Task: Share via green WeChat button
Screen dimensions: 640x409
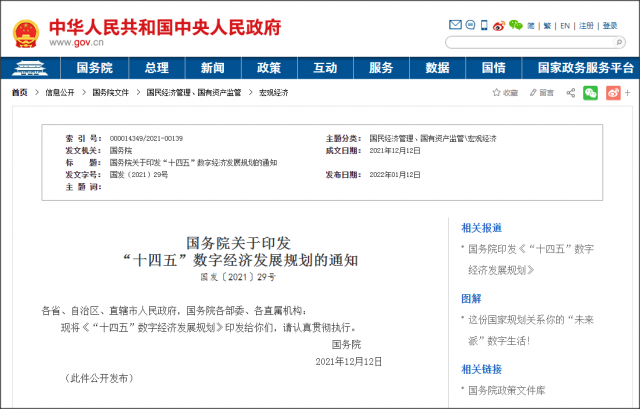Action: 590,93
